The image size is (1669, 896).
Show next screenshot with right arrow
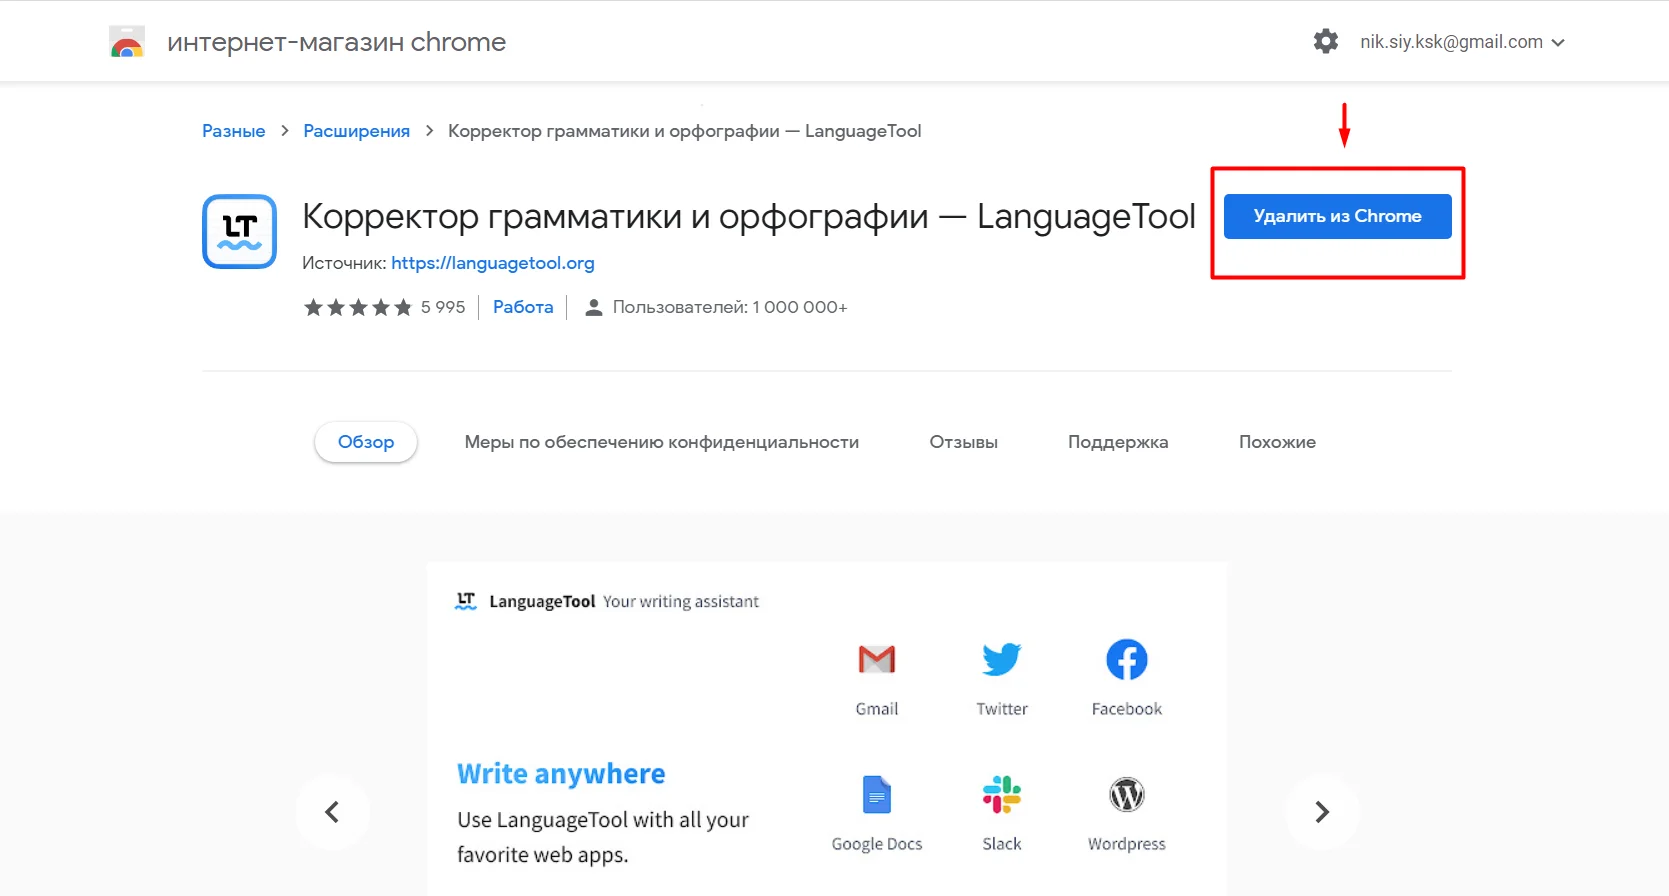[x=1322, y=812]
